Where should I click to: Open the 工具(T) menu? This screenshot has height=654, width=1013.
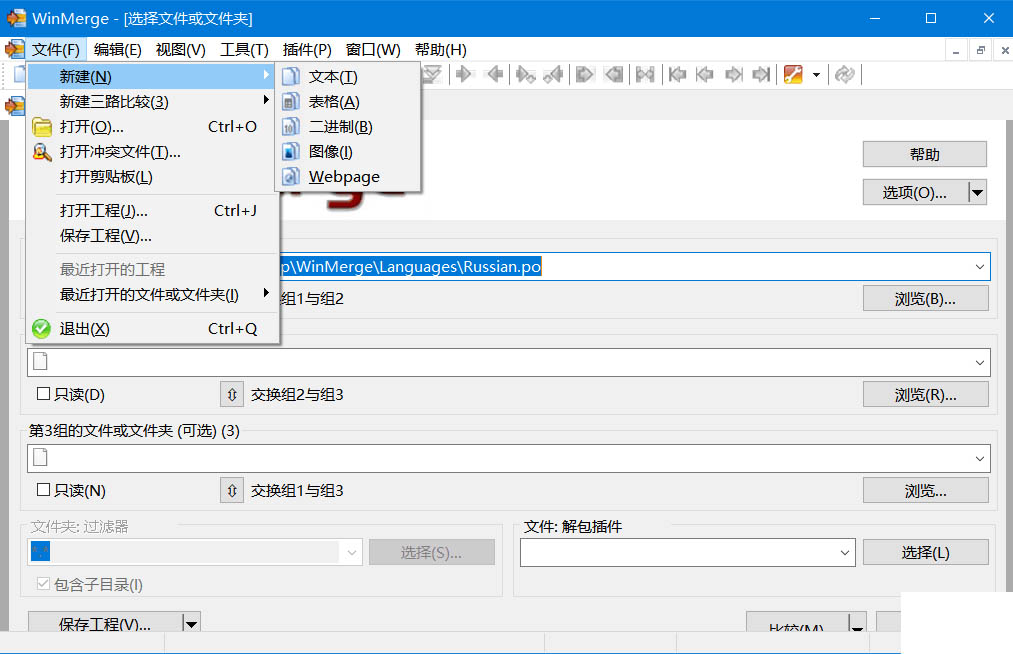tap(244, 50)
